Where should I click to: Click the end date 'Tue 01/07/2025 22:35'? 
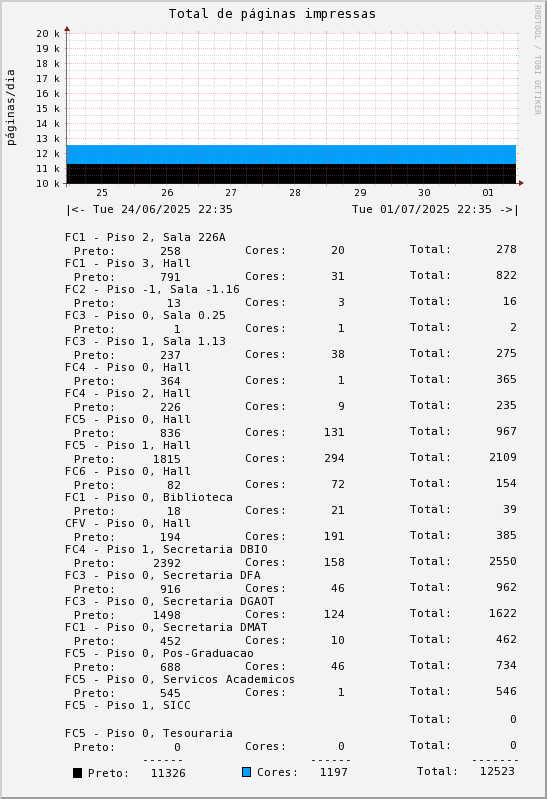pos(422,209)
